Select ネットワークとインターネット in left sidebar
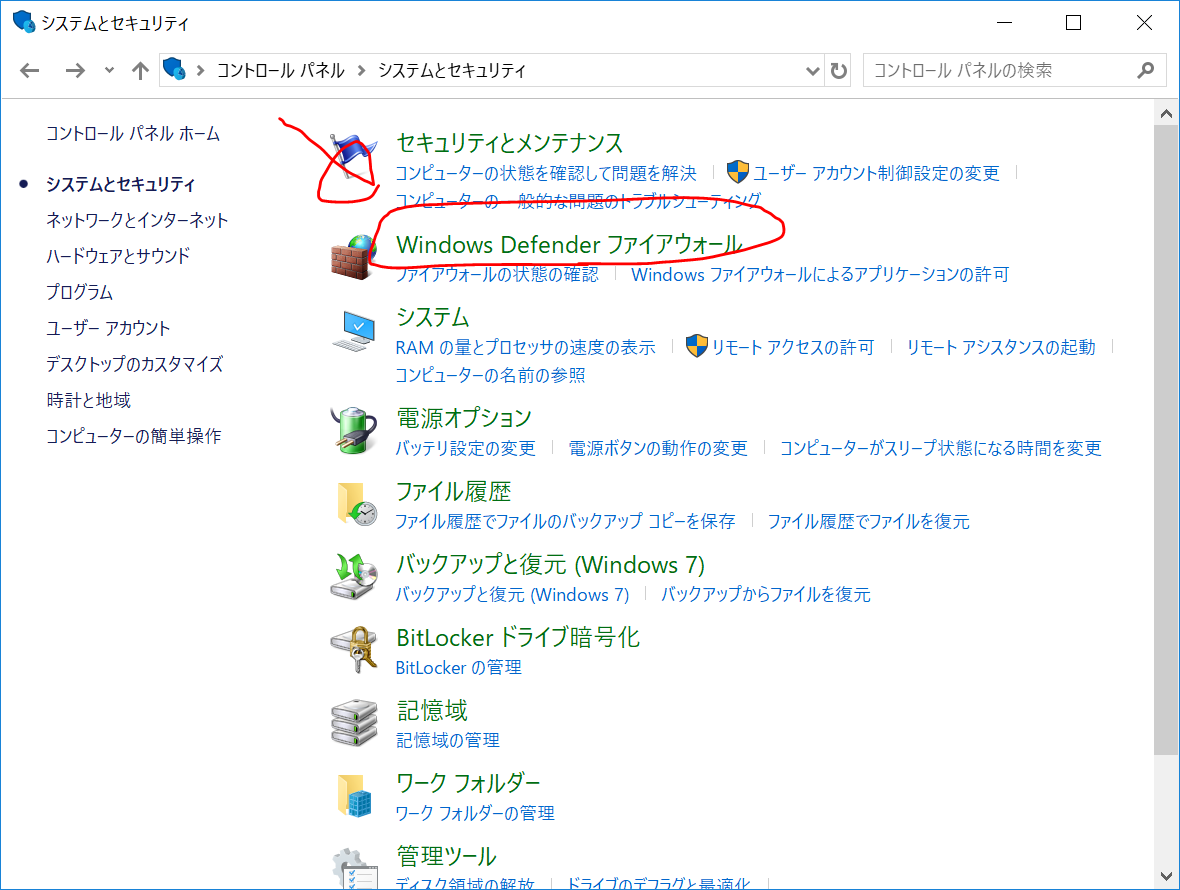The image size is (1180, 890). (137, 220)
